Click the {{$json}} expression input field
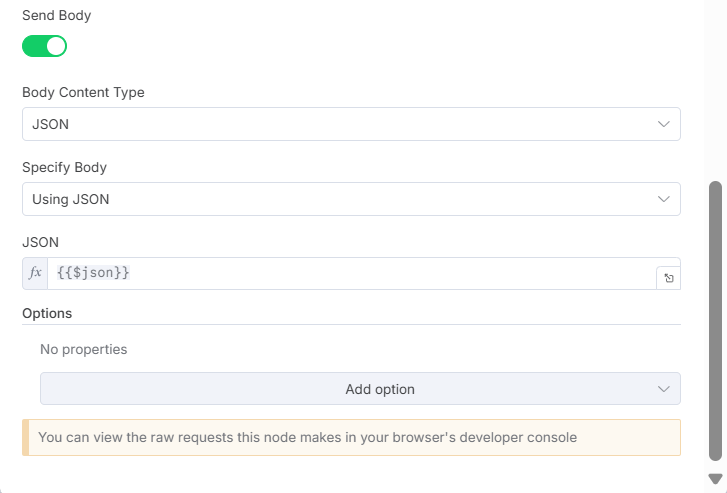727x493 pixels. point(350,273)
